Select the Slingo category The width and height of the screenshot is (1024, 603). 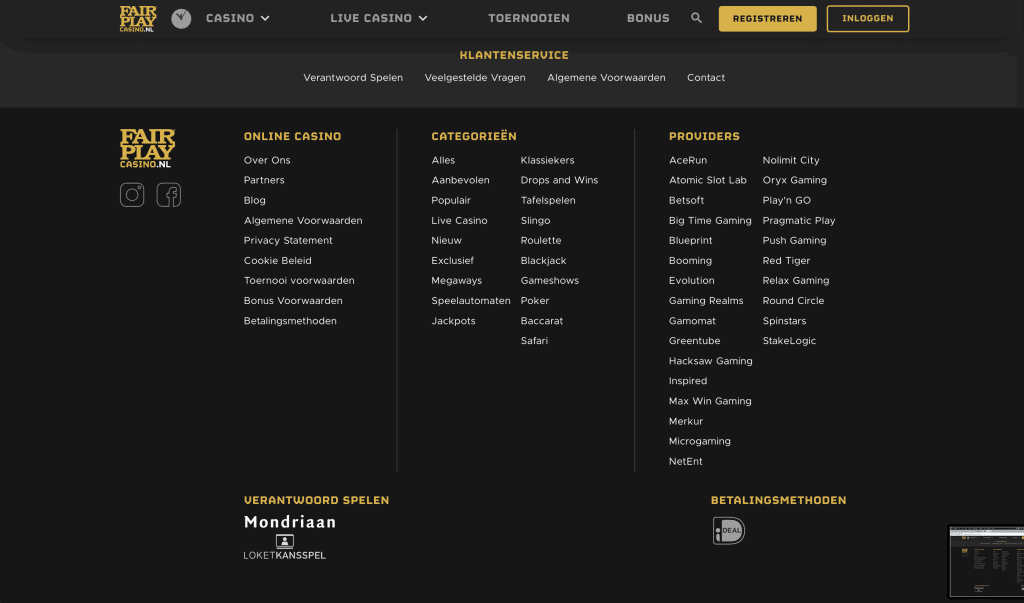[x=536, y=221]
